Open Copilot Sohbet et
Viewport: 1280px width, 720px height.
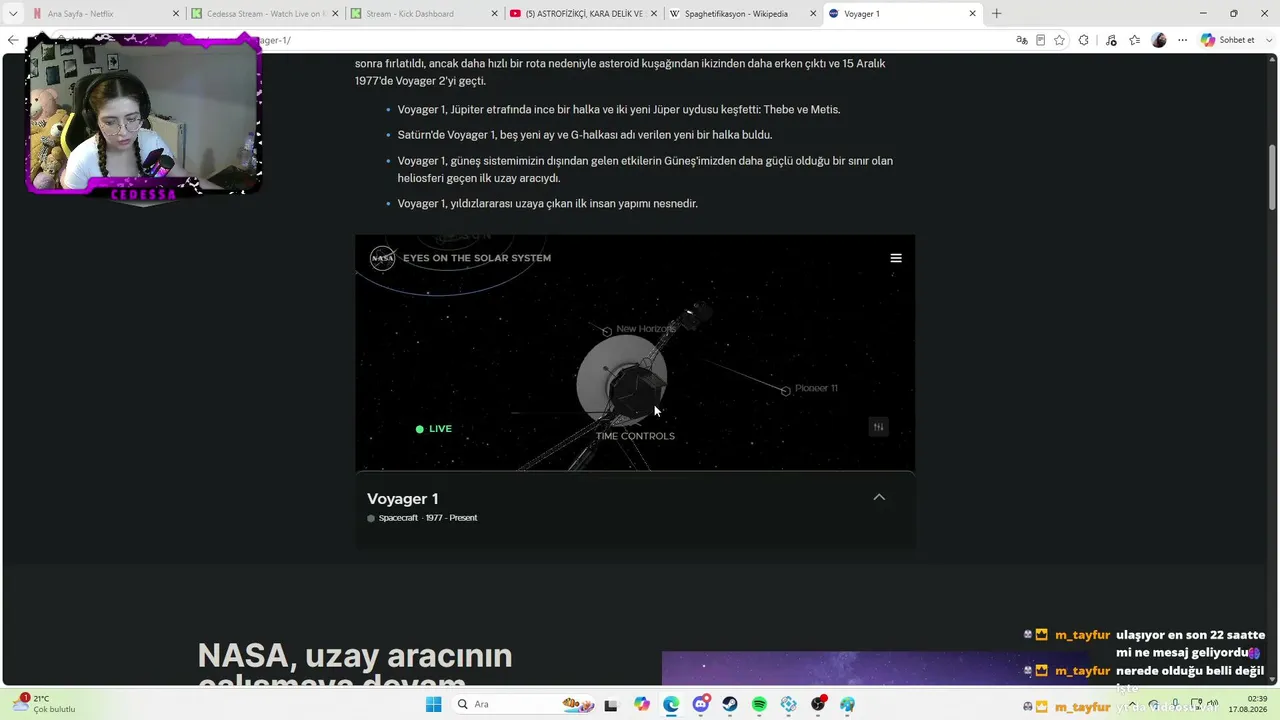[x=1227, y=40]
